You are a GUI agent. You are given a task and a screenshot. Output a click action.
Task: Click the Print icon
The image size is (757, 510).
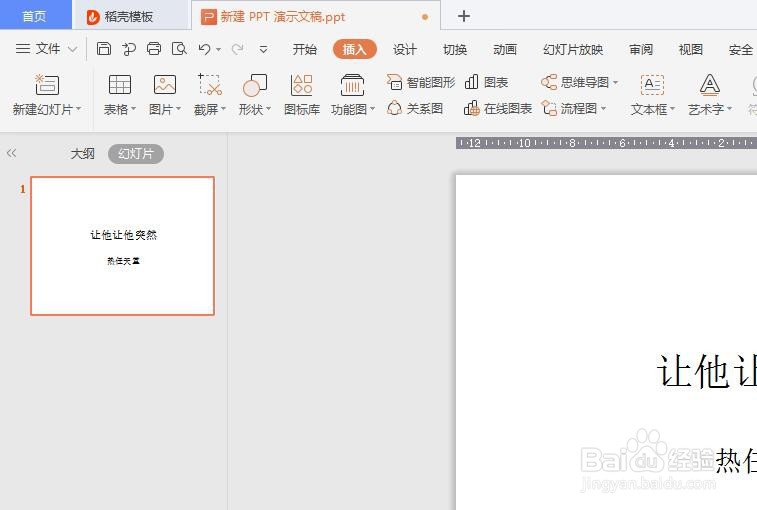coord(154,49)
